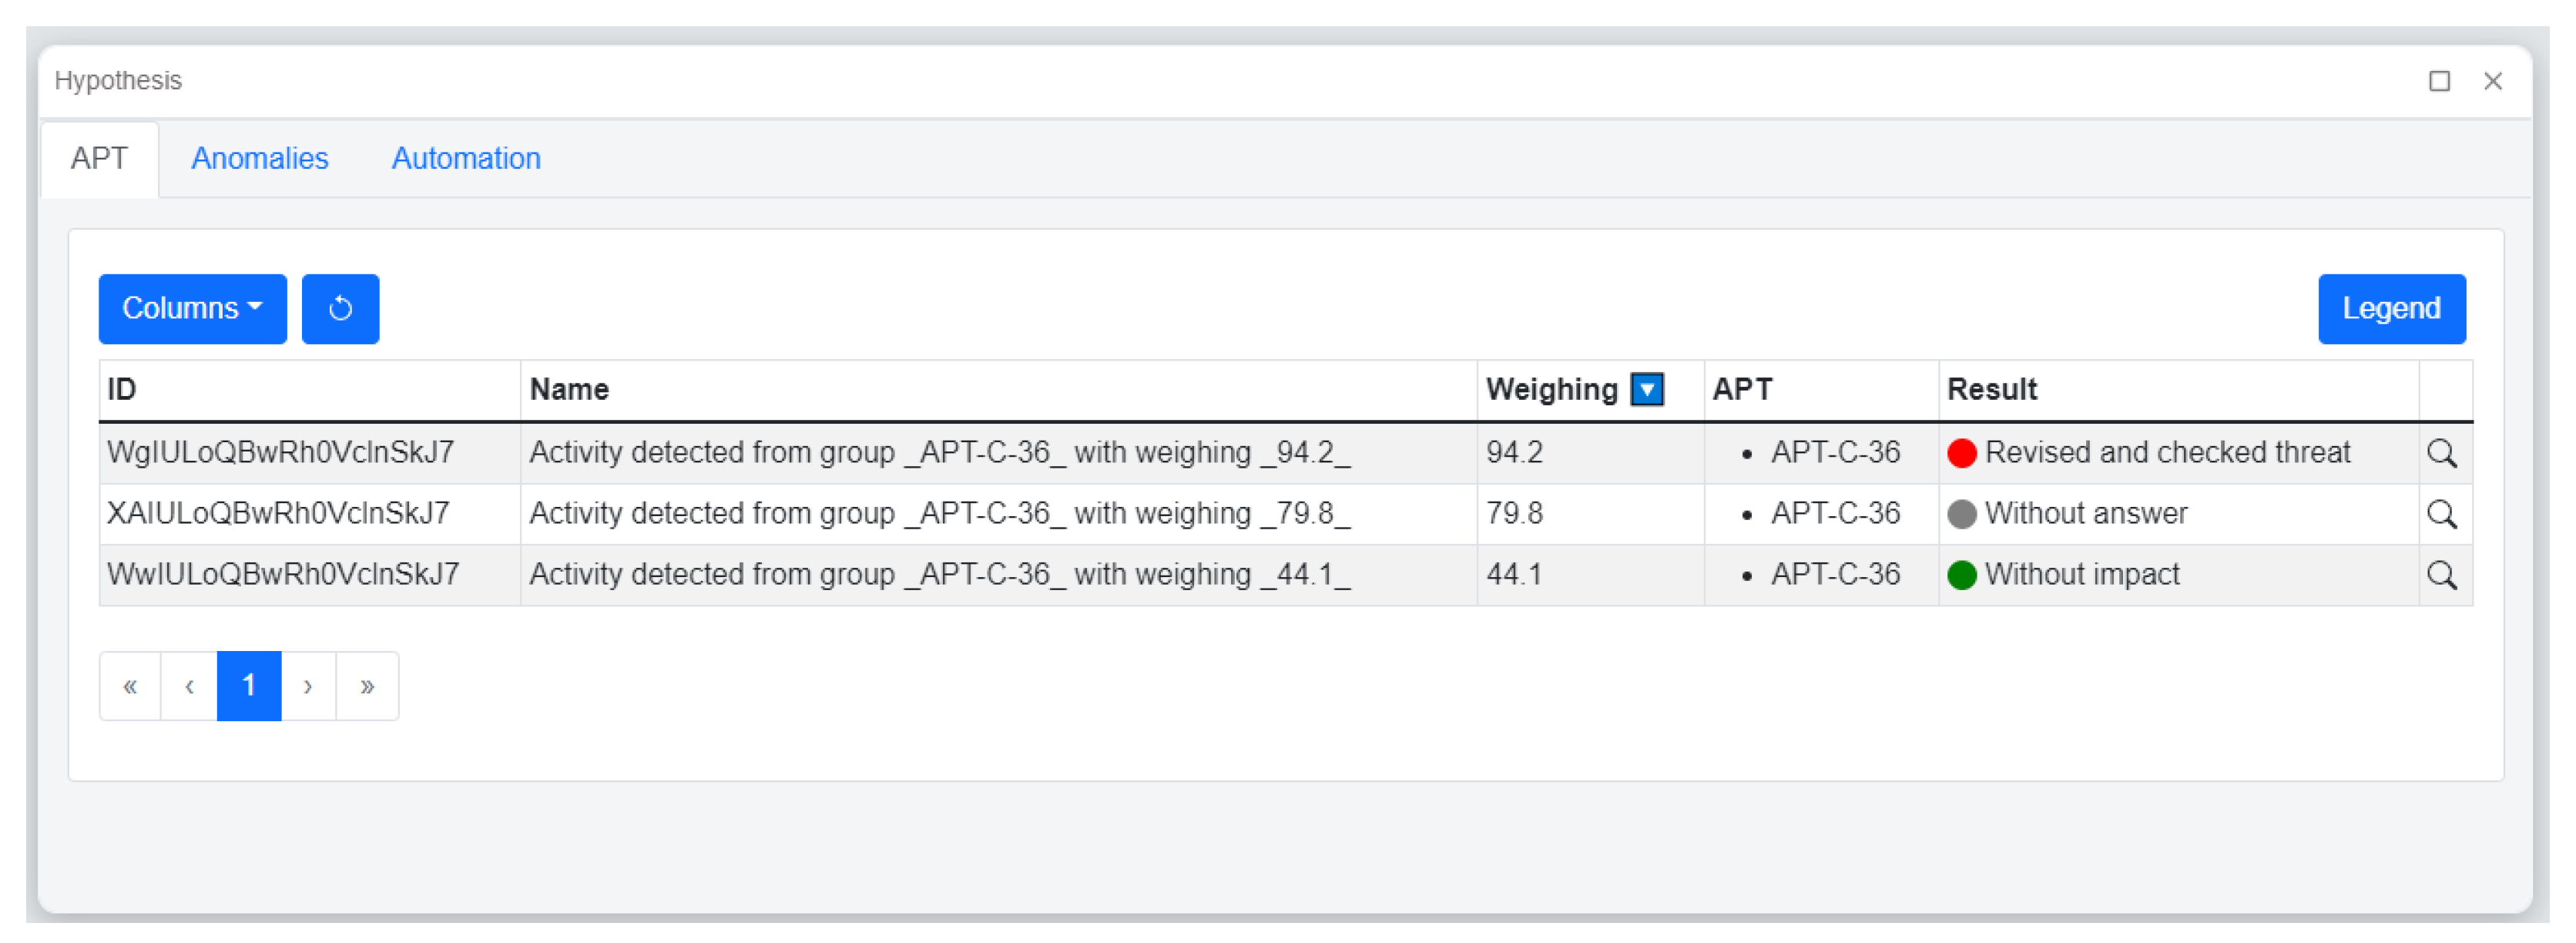Close the Hypothesis window

(2492, 81)
